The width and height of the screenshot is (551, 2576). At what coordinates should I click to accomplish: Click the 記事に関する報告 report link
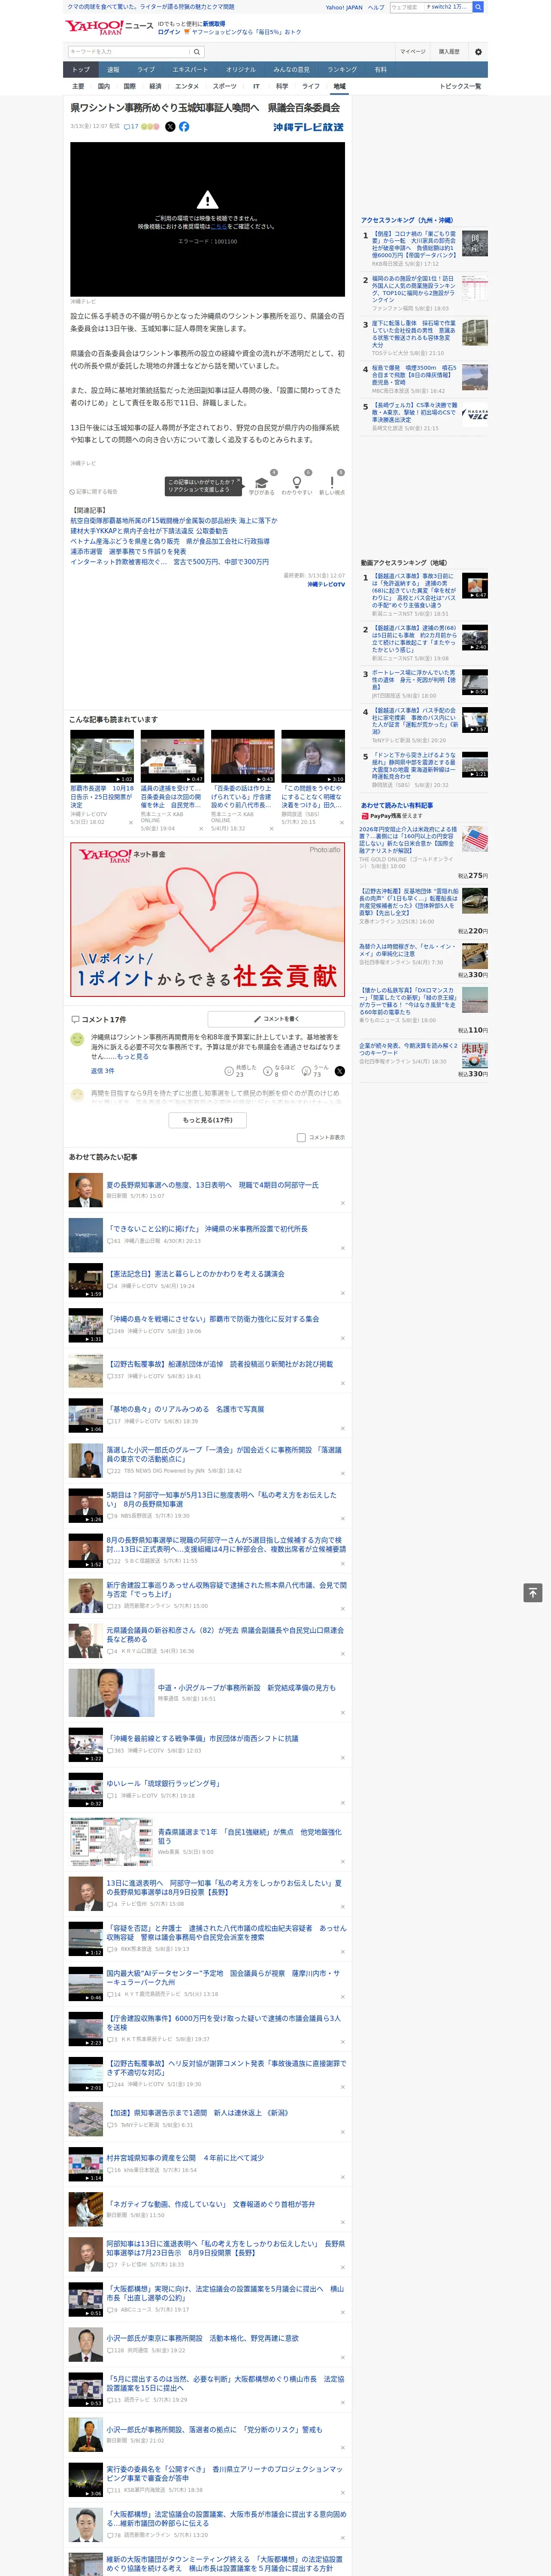tap(93, 492)
